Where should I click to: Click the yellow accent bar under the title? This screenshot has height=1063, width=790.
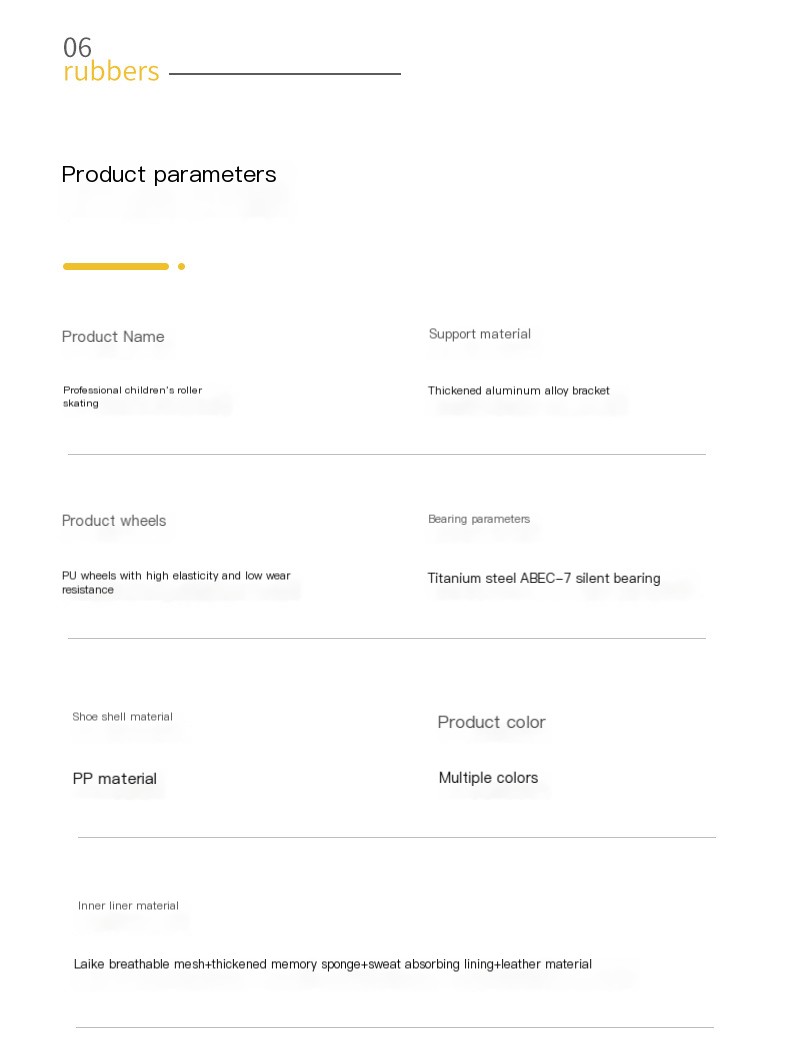116,266
